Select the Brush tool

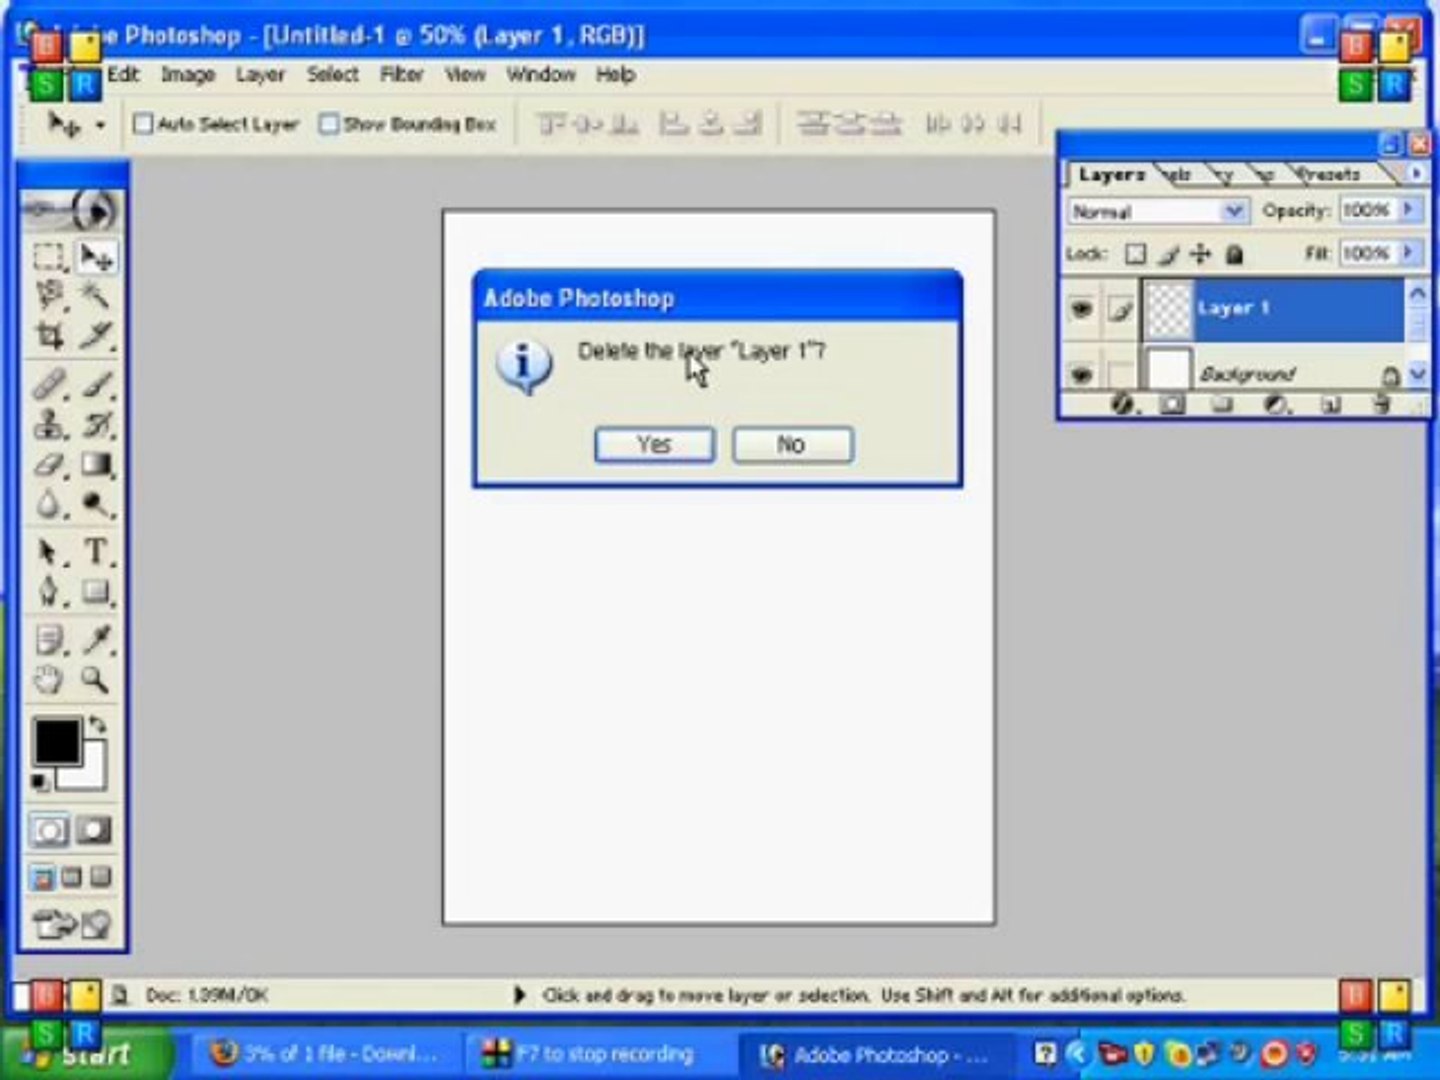96,385
